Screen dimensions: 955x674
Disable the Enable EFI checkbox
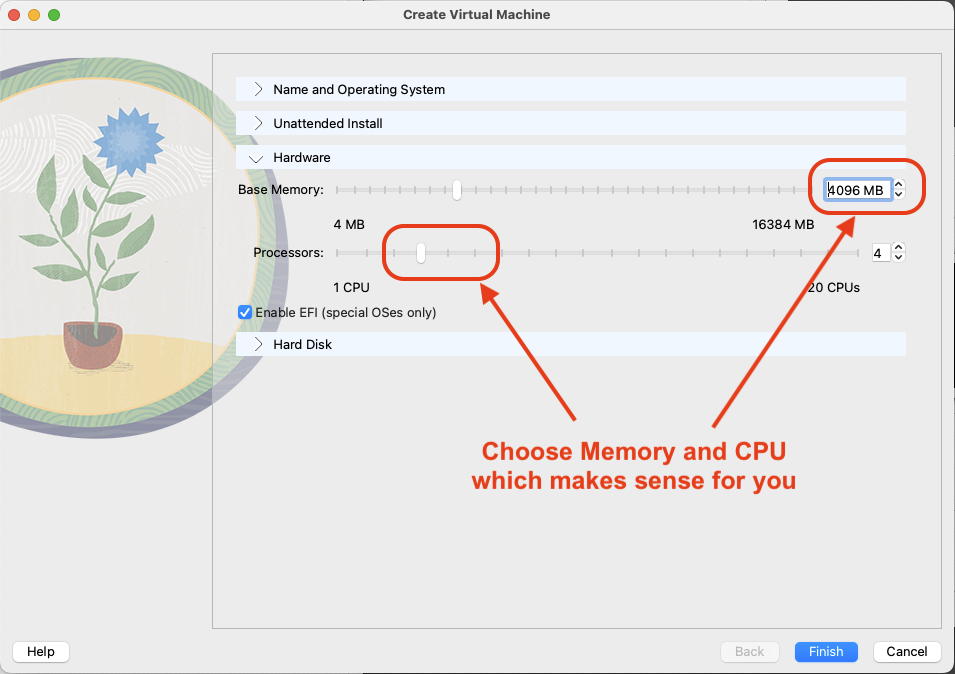[245, 312]
